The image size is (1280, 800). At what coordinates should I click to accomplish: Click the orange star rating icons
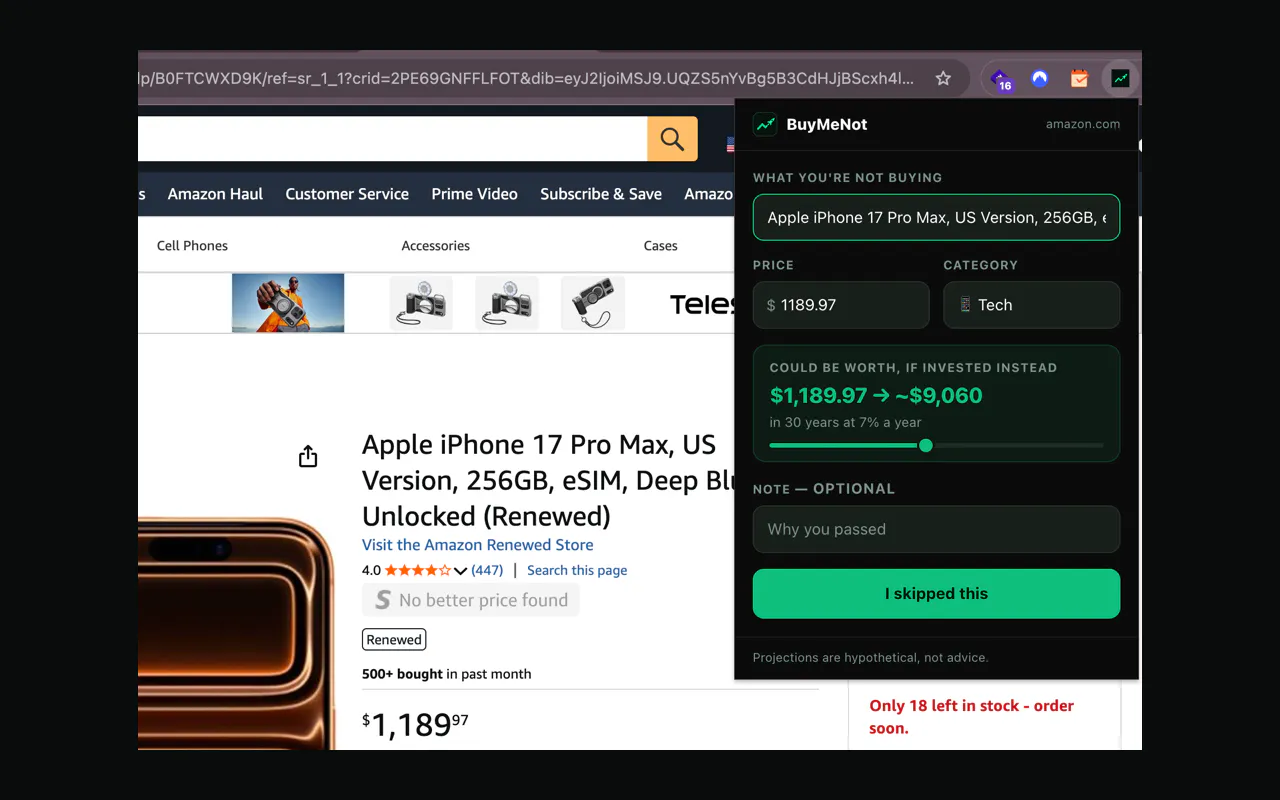pos(417,571)
